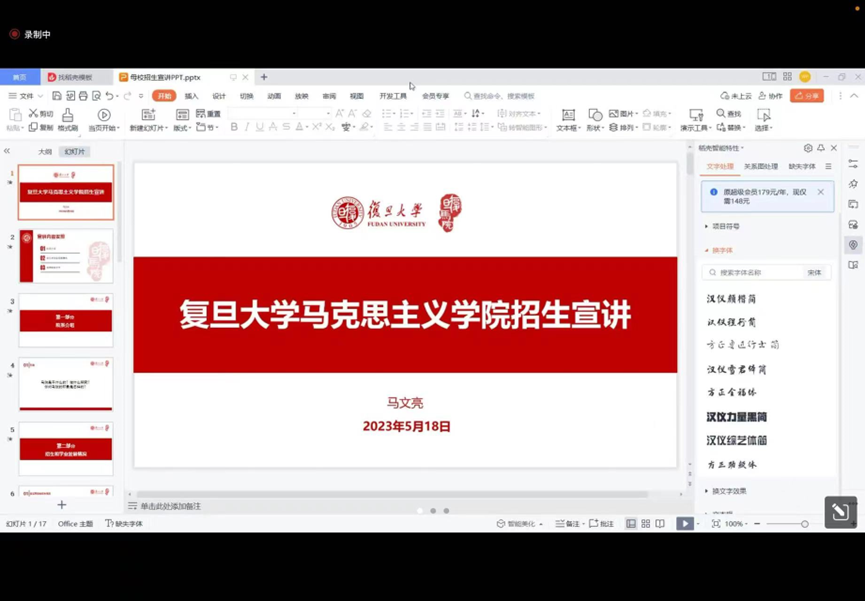Click the play slideshow button in status bar
This screenshot has height=601, width=865.
(684, 524)
